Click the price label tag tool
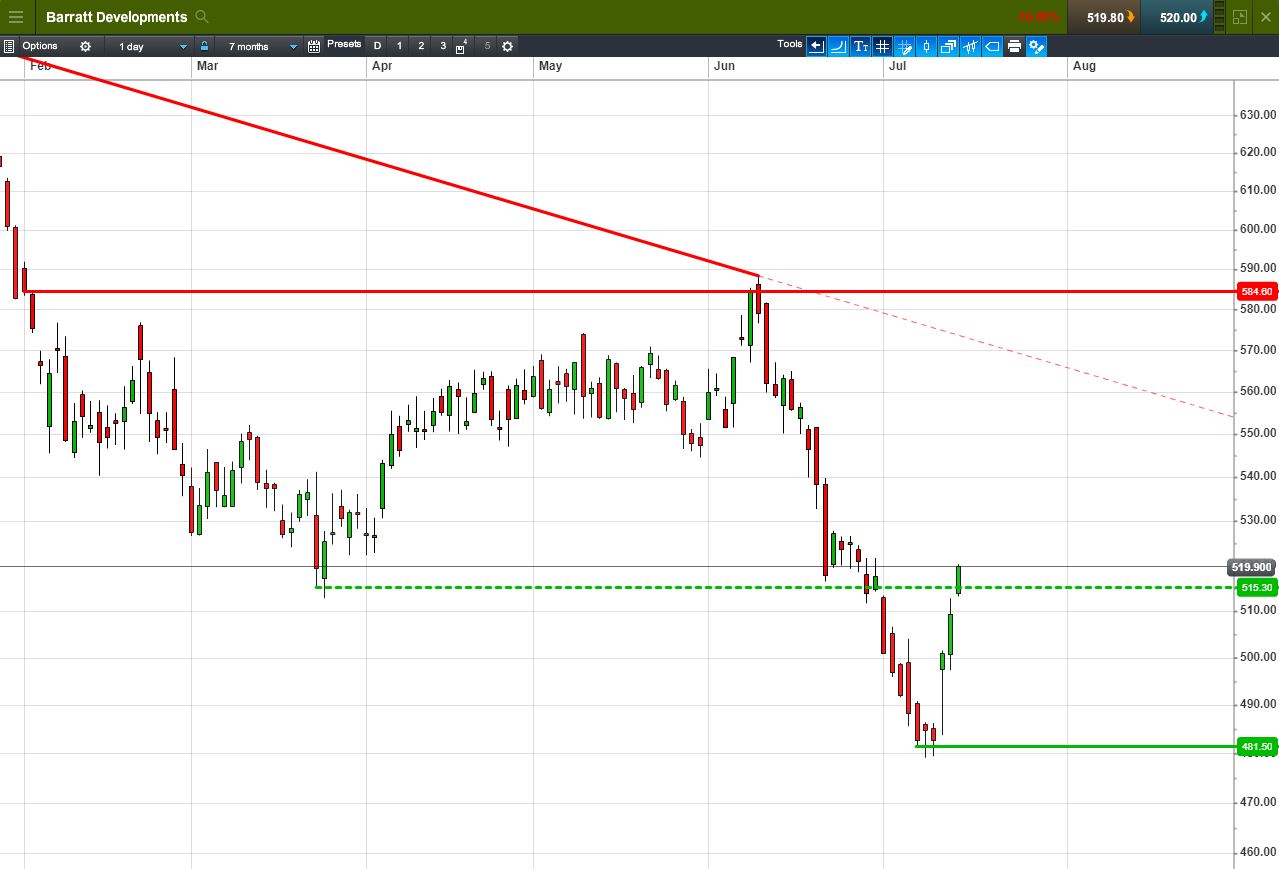 [992, 46]
